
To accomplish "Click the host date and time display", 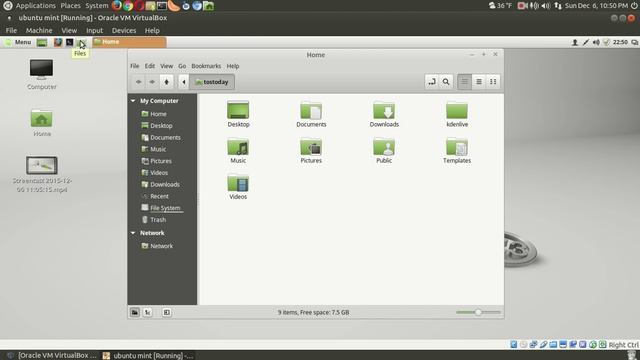I will [x=596, y=6].
